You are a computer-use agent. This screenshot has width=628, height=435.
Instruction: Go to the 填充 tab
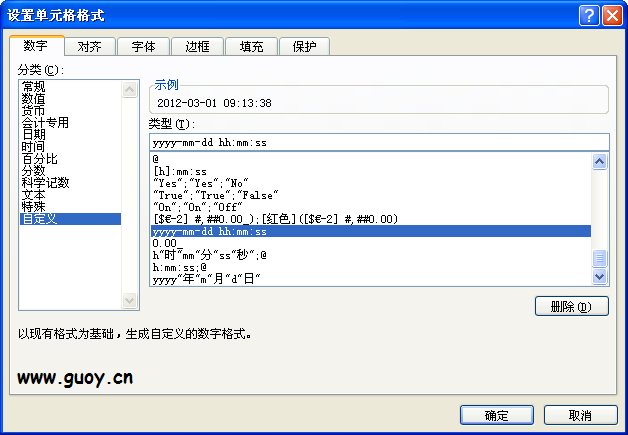pos(252,46)
